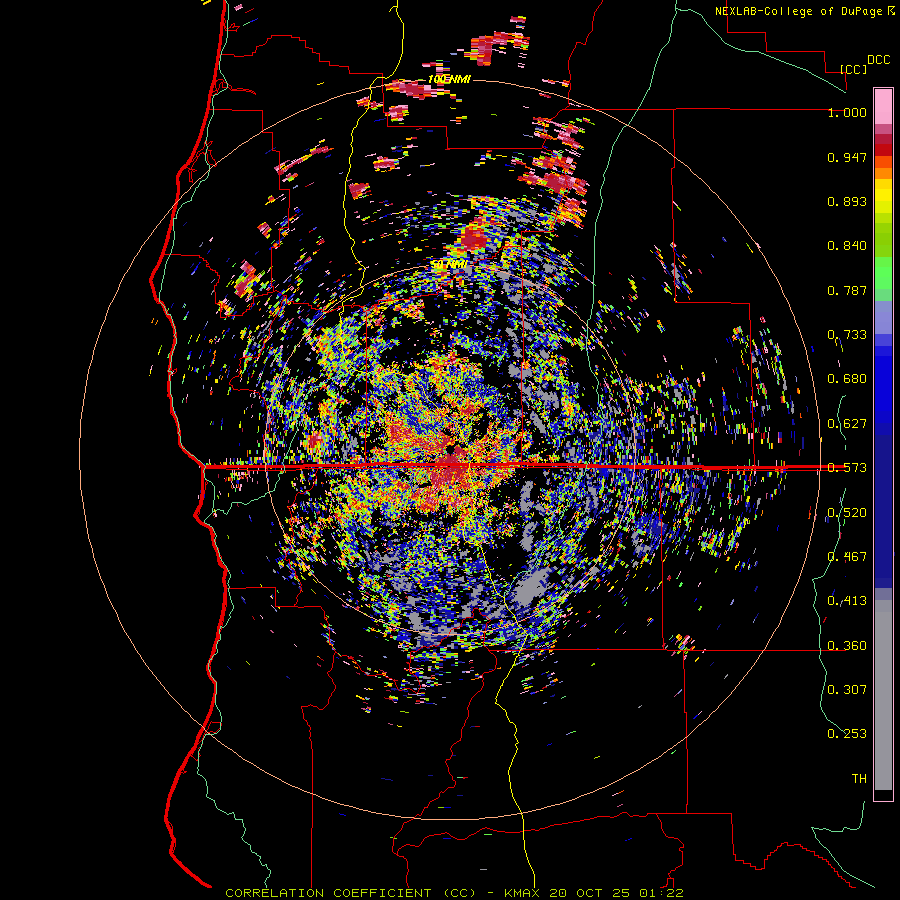
Task: Select the 0.520 scale value
Action: [847, 513]
